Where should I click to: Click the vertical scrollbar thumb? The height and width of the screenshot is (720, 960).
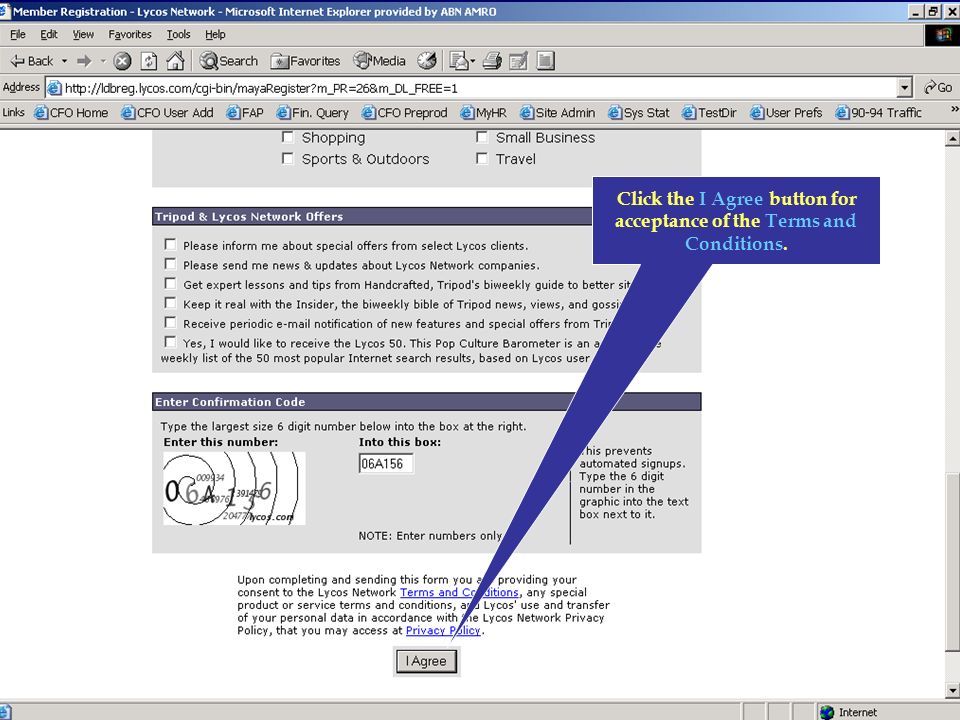tap(952, 562)
